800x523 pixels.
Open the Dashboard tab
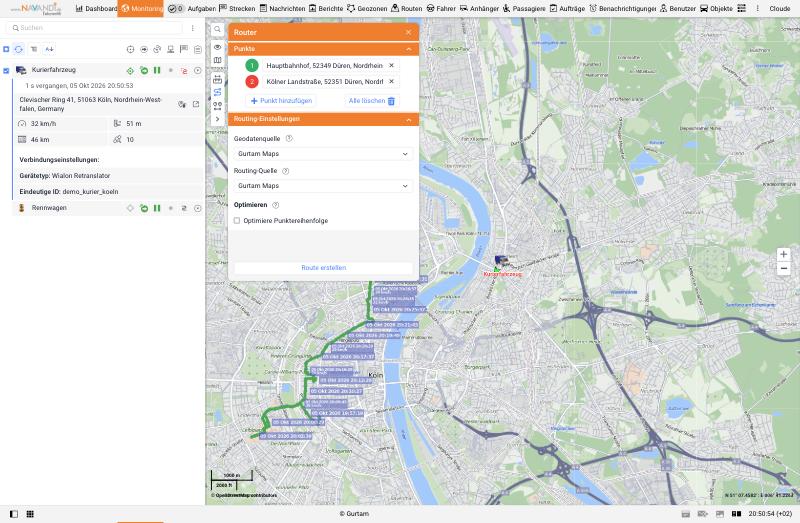tap(96, 8)
